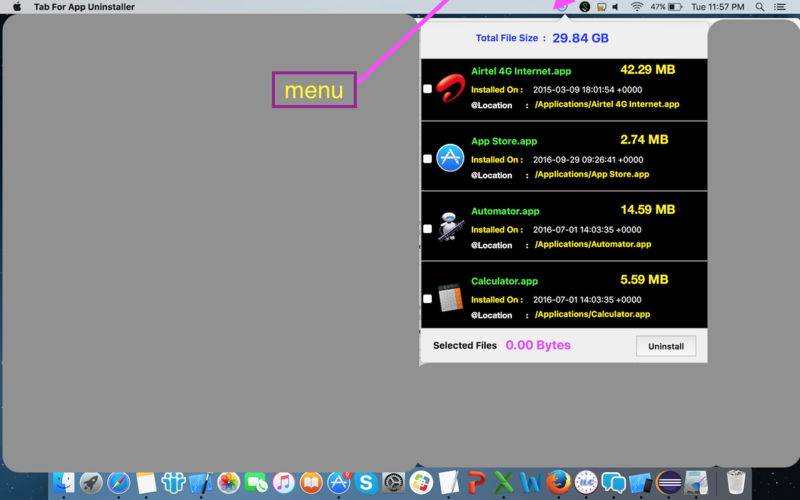Tick the checkbox for Airtel 4G Internet.app
Viewport: 800px width, 500px height.
pyautogui.click(x=428, y=89)
